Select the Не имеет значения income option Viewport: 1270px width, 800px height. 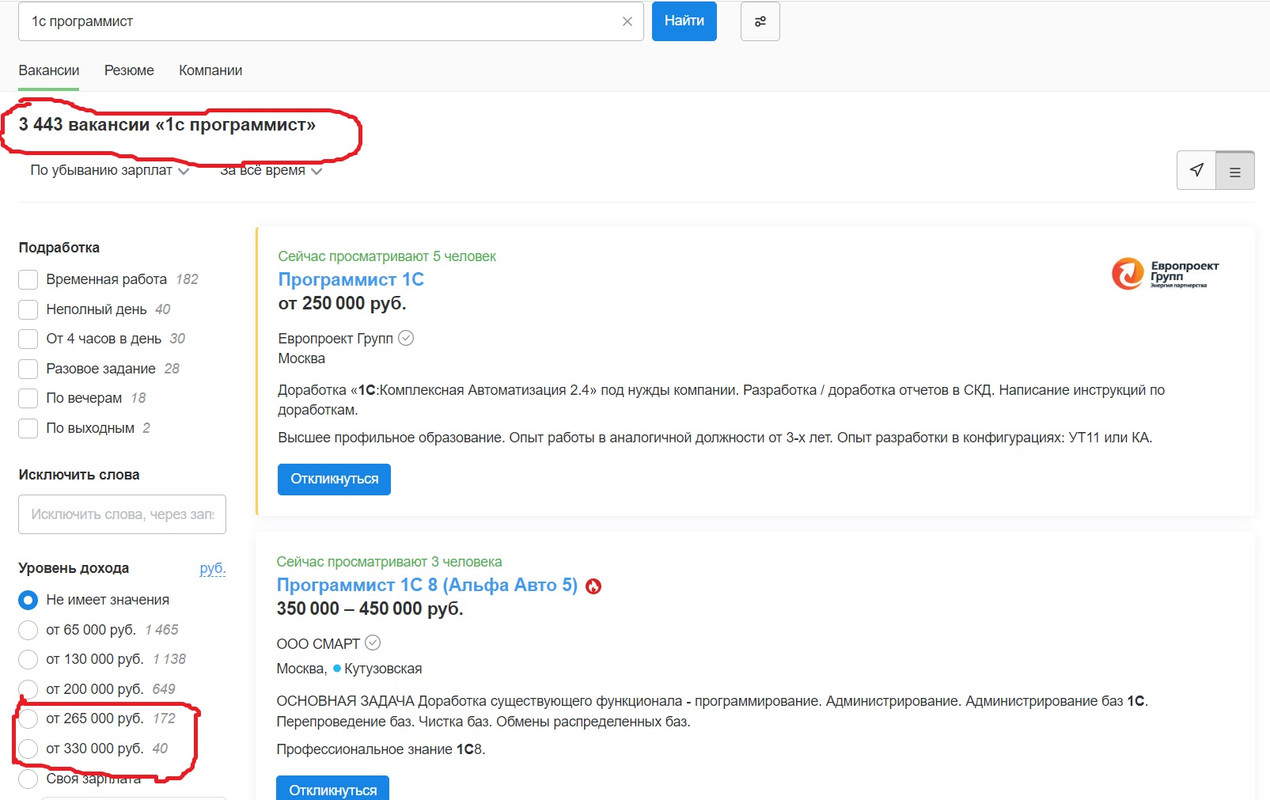(28, 600)
